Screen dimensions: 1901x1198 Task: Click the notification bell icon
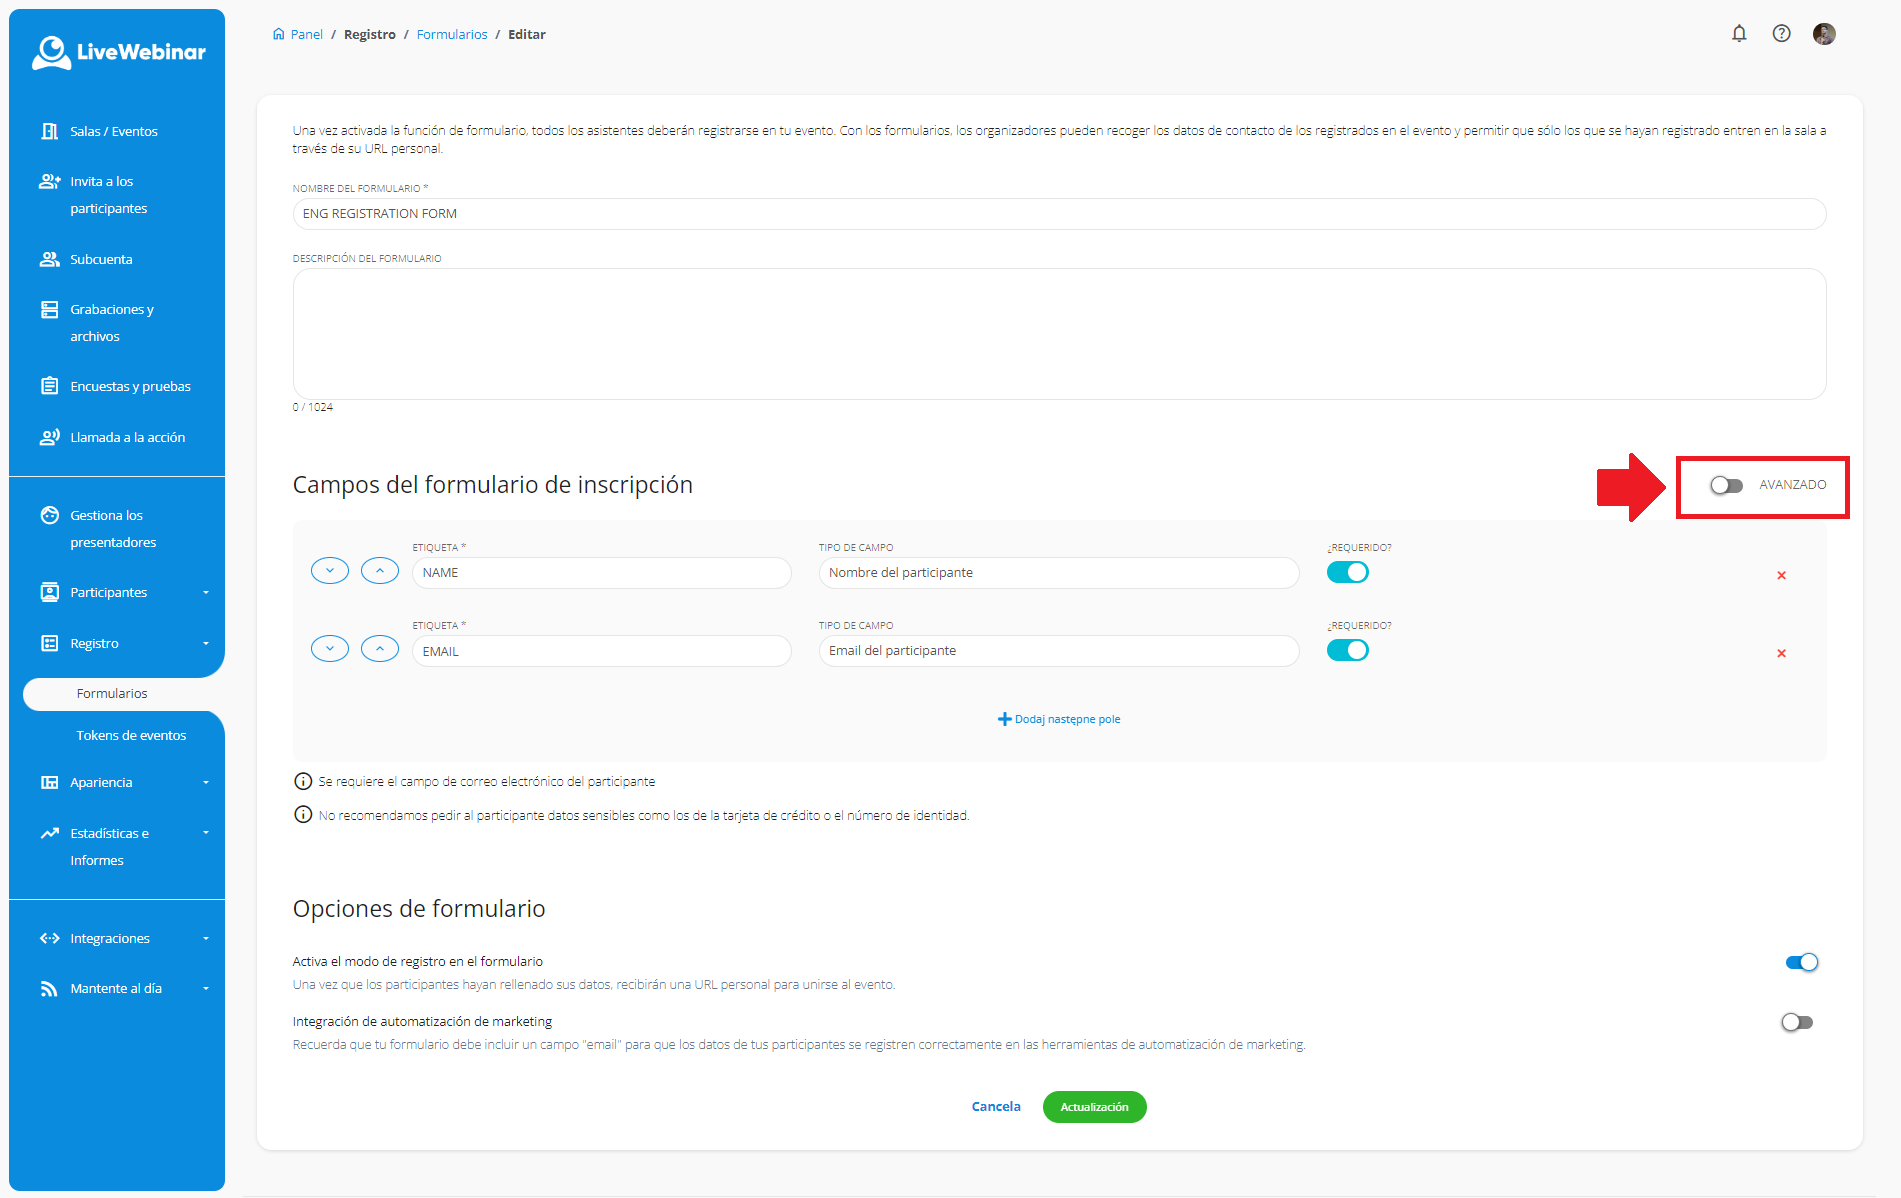1739,34
